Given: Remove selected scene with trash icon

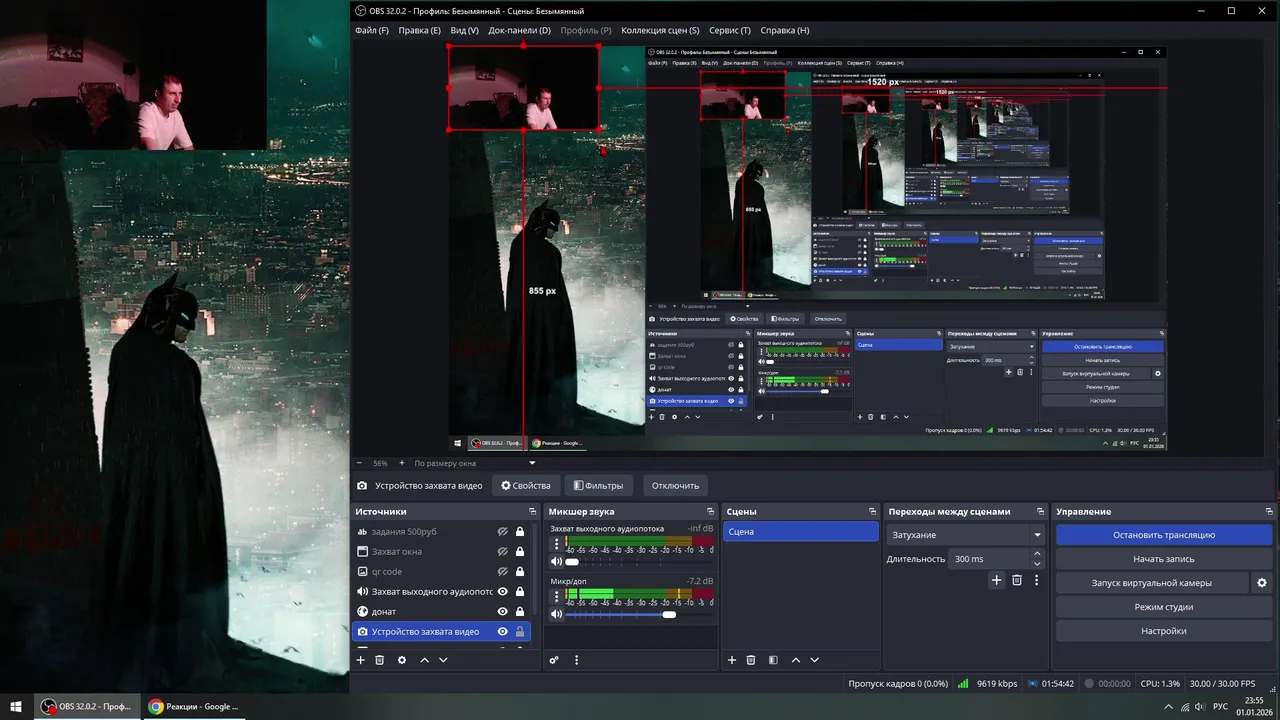Looking at the screenshot, I should pyautogui.click(x=751, y=660).
